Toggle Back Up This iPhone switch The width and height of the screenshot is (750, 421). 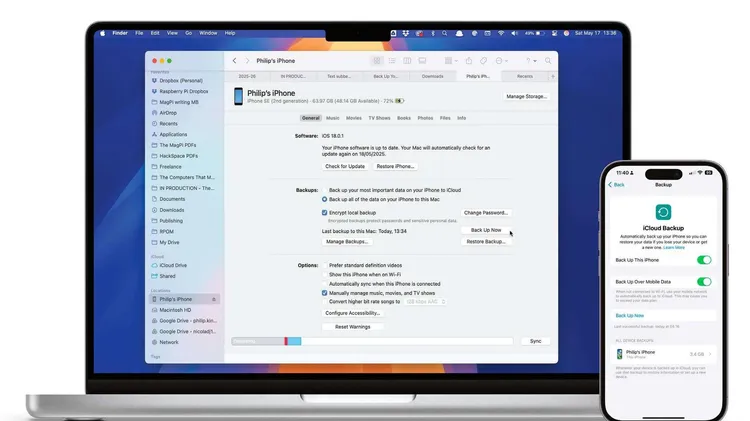704,260
